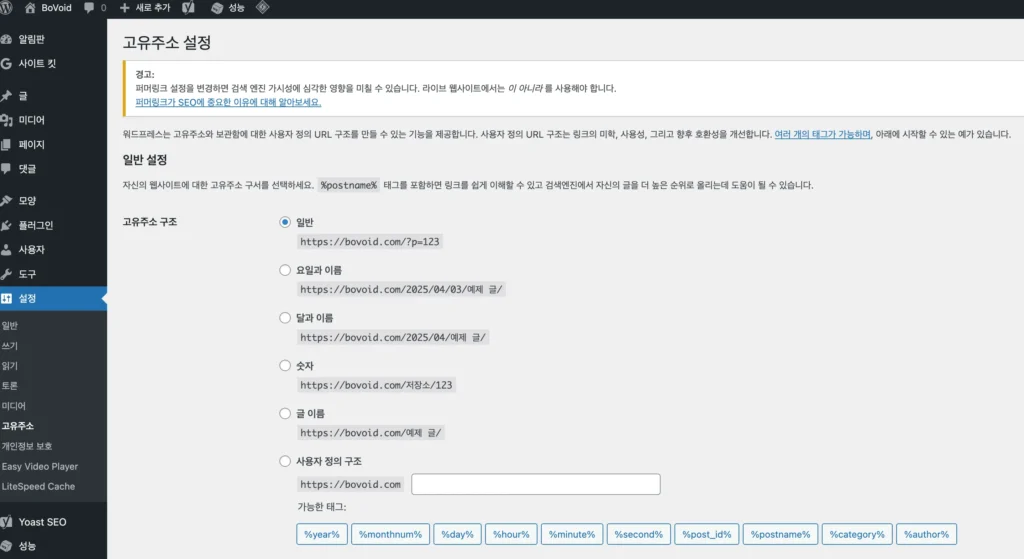The image size is (1024, 559).
Task: Click the 플러그인 plugin icon in sidebar
Action: (8, 225)
